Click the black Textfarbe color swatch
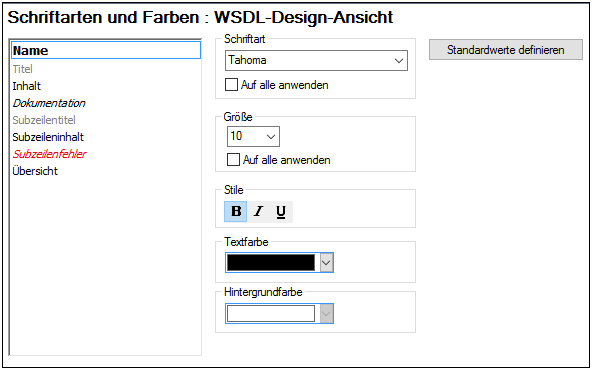Screen dimensions: 592x370 pos(271,263)
